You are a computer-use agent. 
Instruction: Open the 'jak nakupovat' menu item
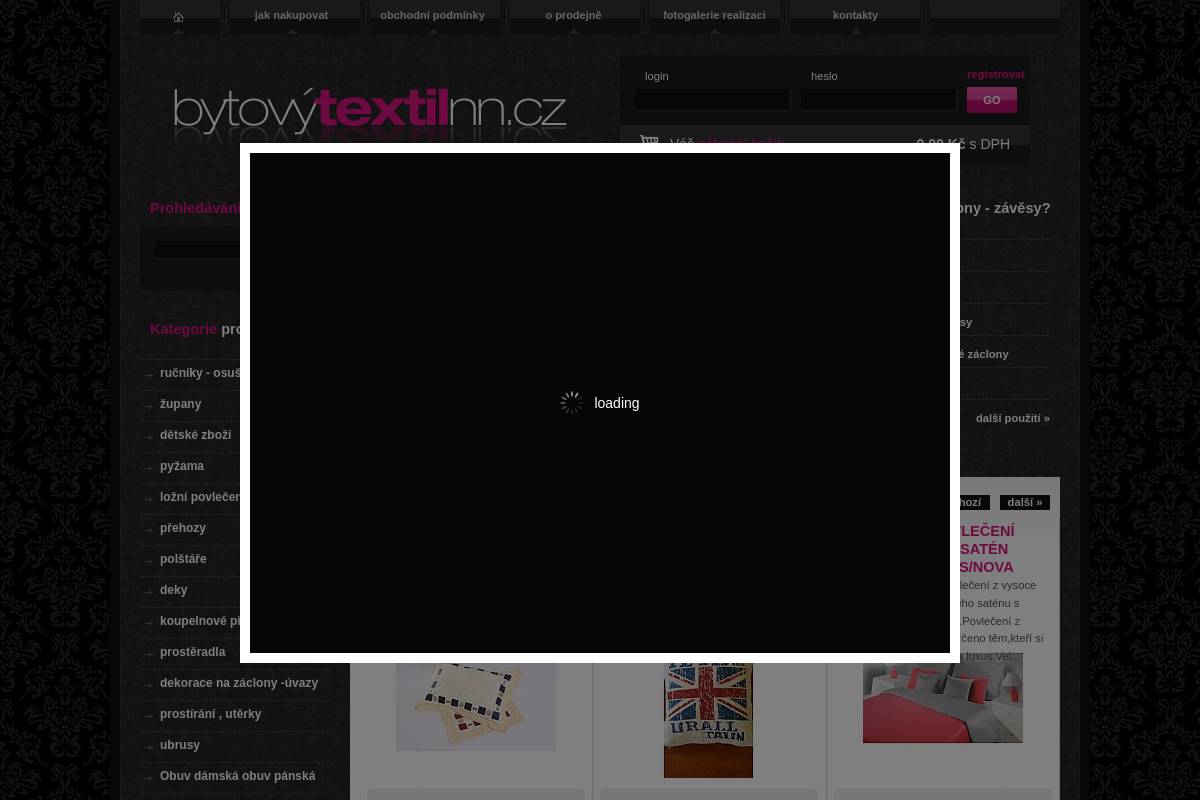[x=291, y=15]
